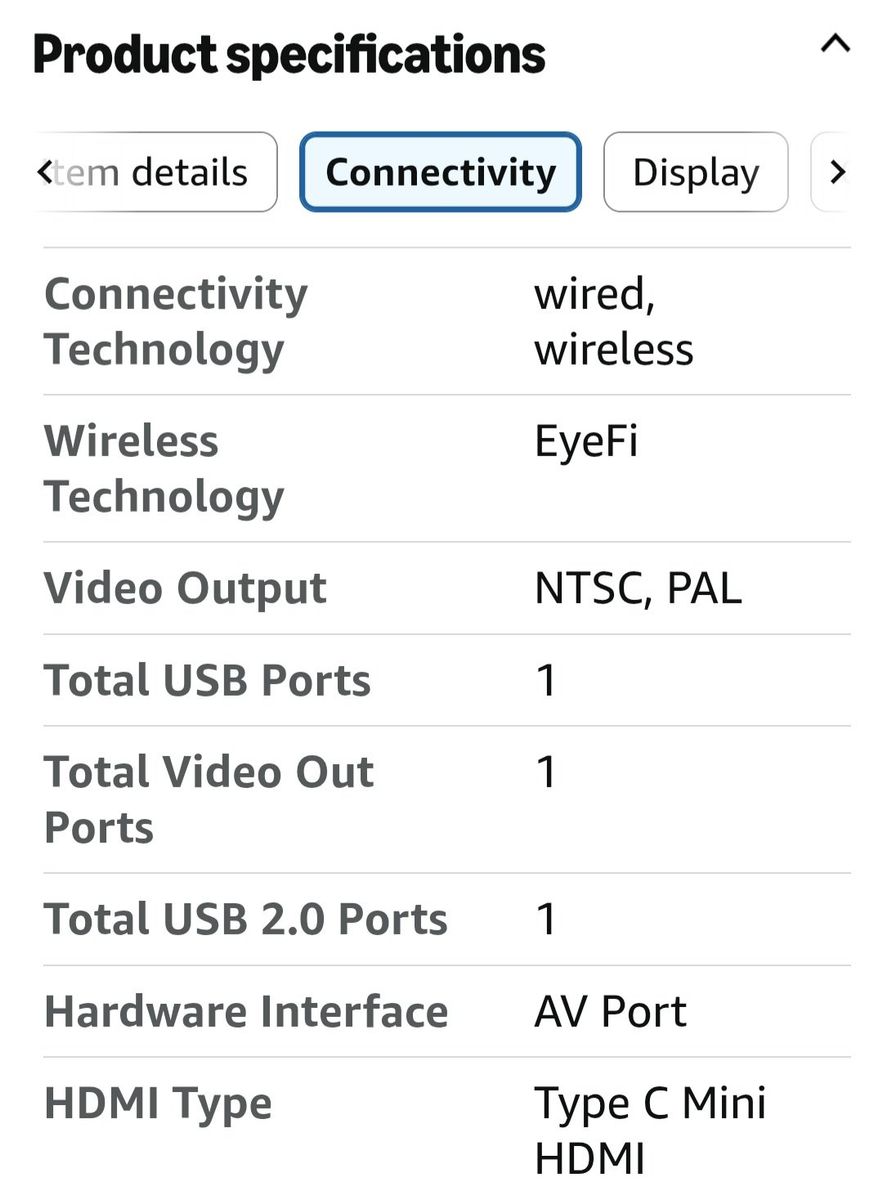This screenshot has height=1200, width=883.
Task: Click the Connectivity Technology row label
Action: click(x=176, y=321)
